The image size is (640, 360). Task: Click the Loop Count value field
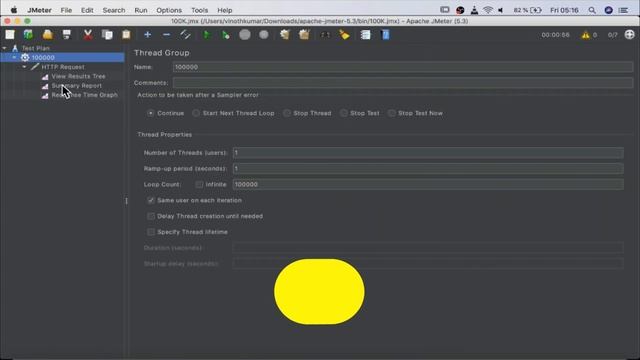pos(428,184)
